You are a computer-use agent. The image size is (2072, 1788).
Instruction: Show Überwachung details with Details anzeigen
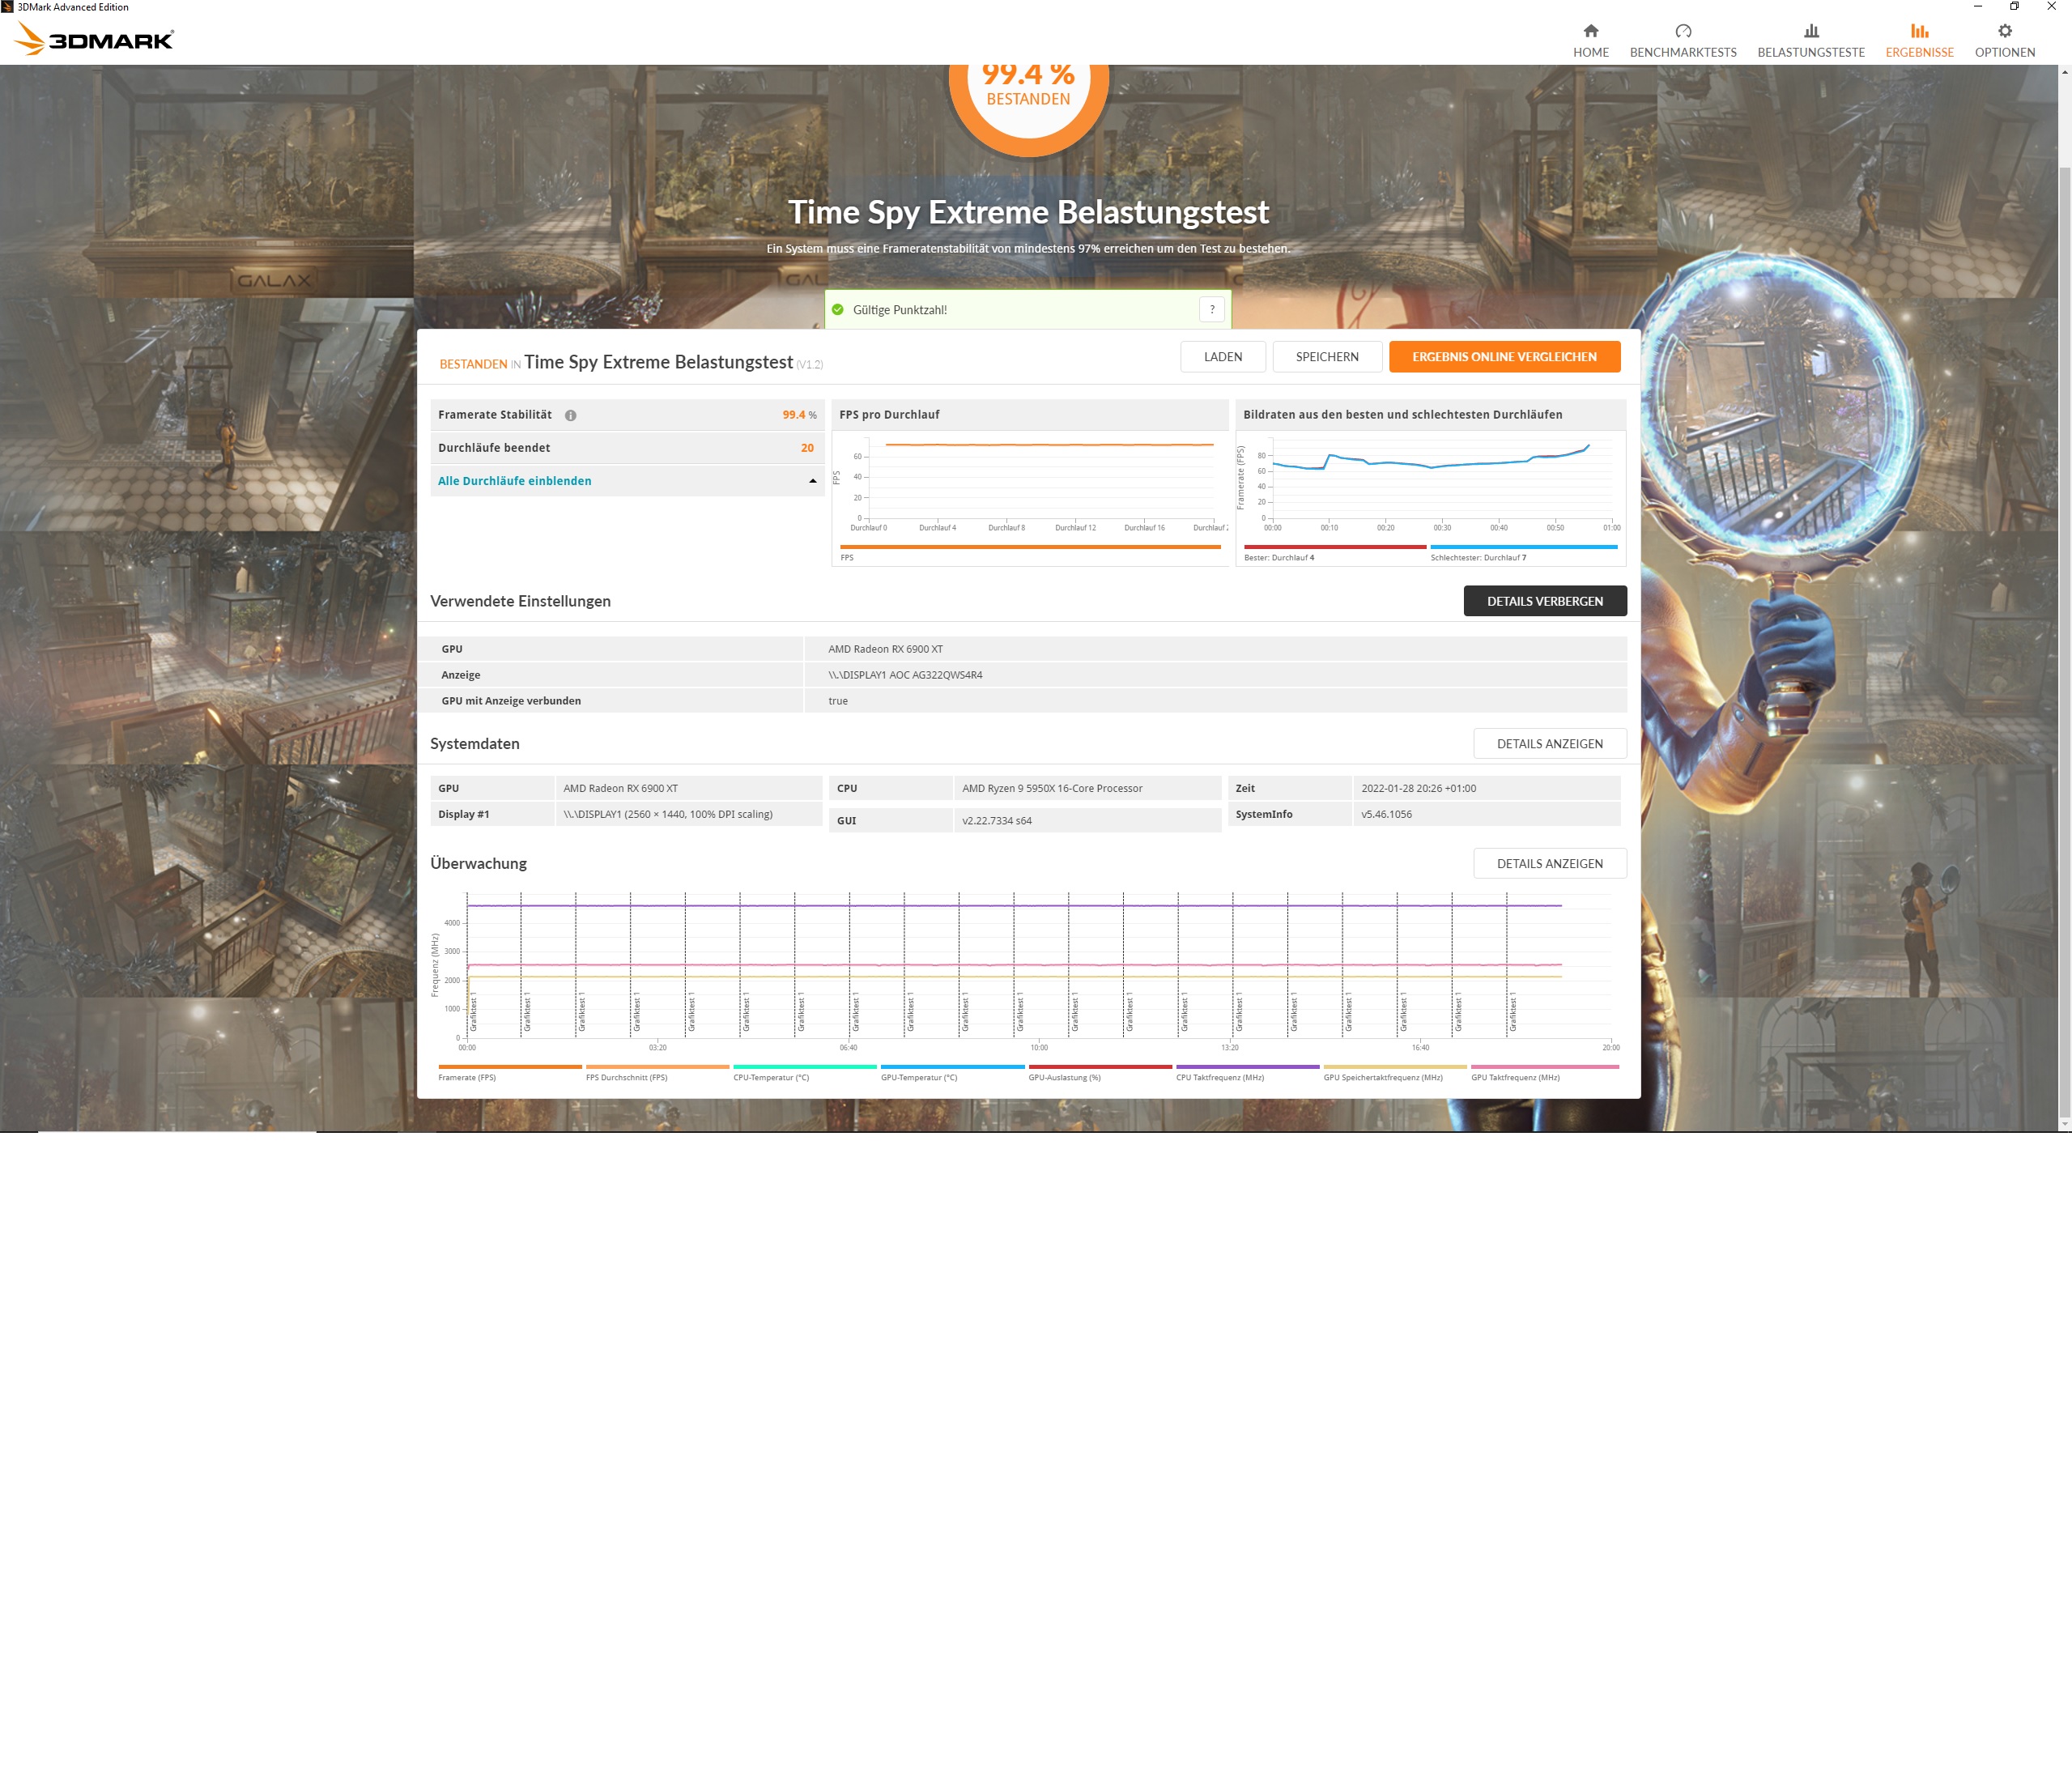pyautogui.click(x=1549, y=864)
